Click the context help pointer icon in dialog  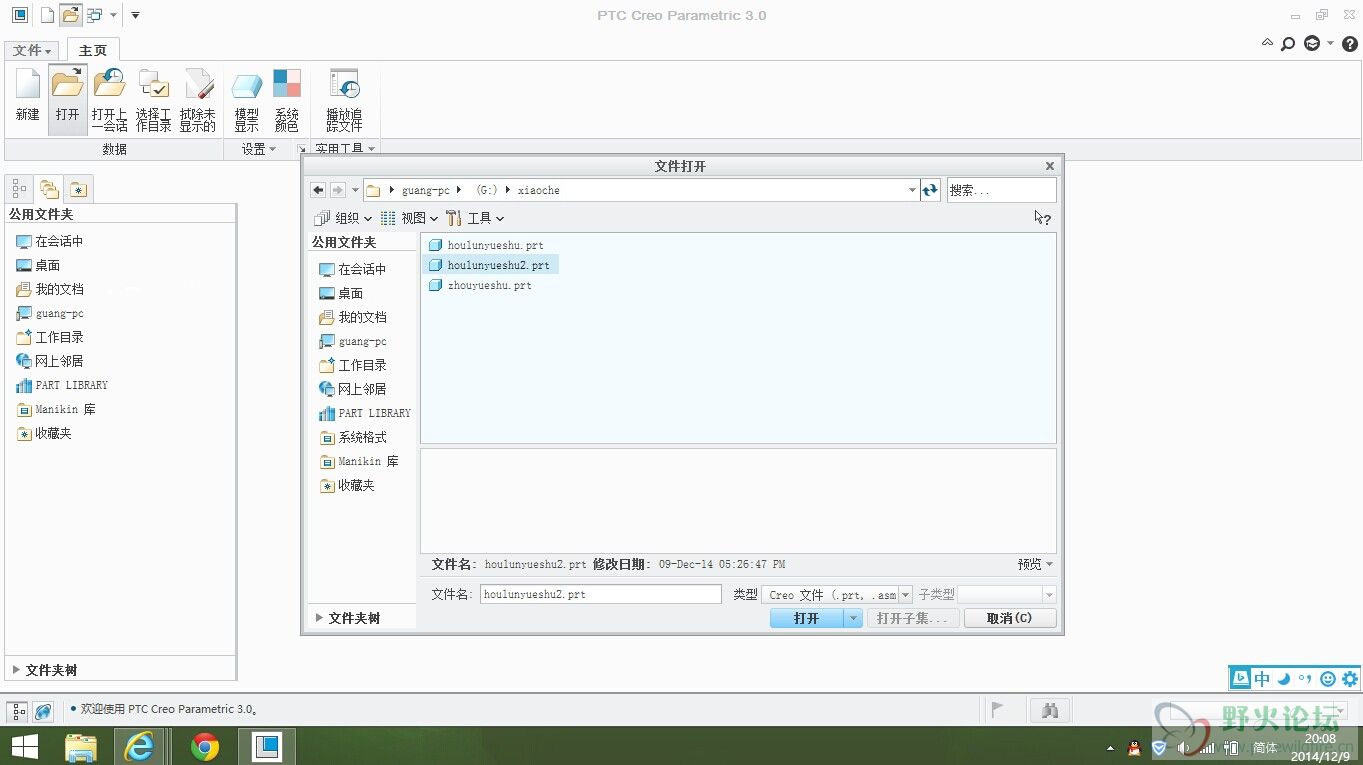pyautogui.click(x=1042, y=217)
